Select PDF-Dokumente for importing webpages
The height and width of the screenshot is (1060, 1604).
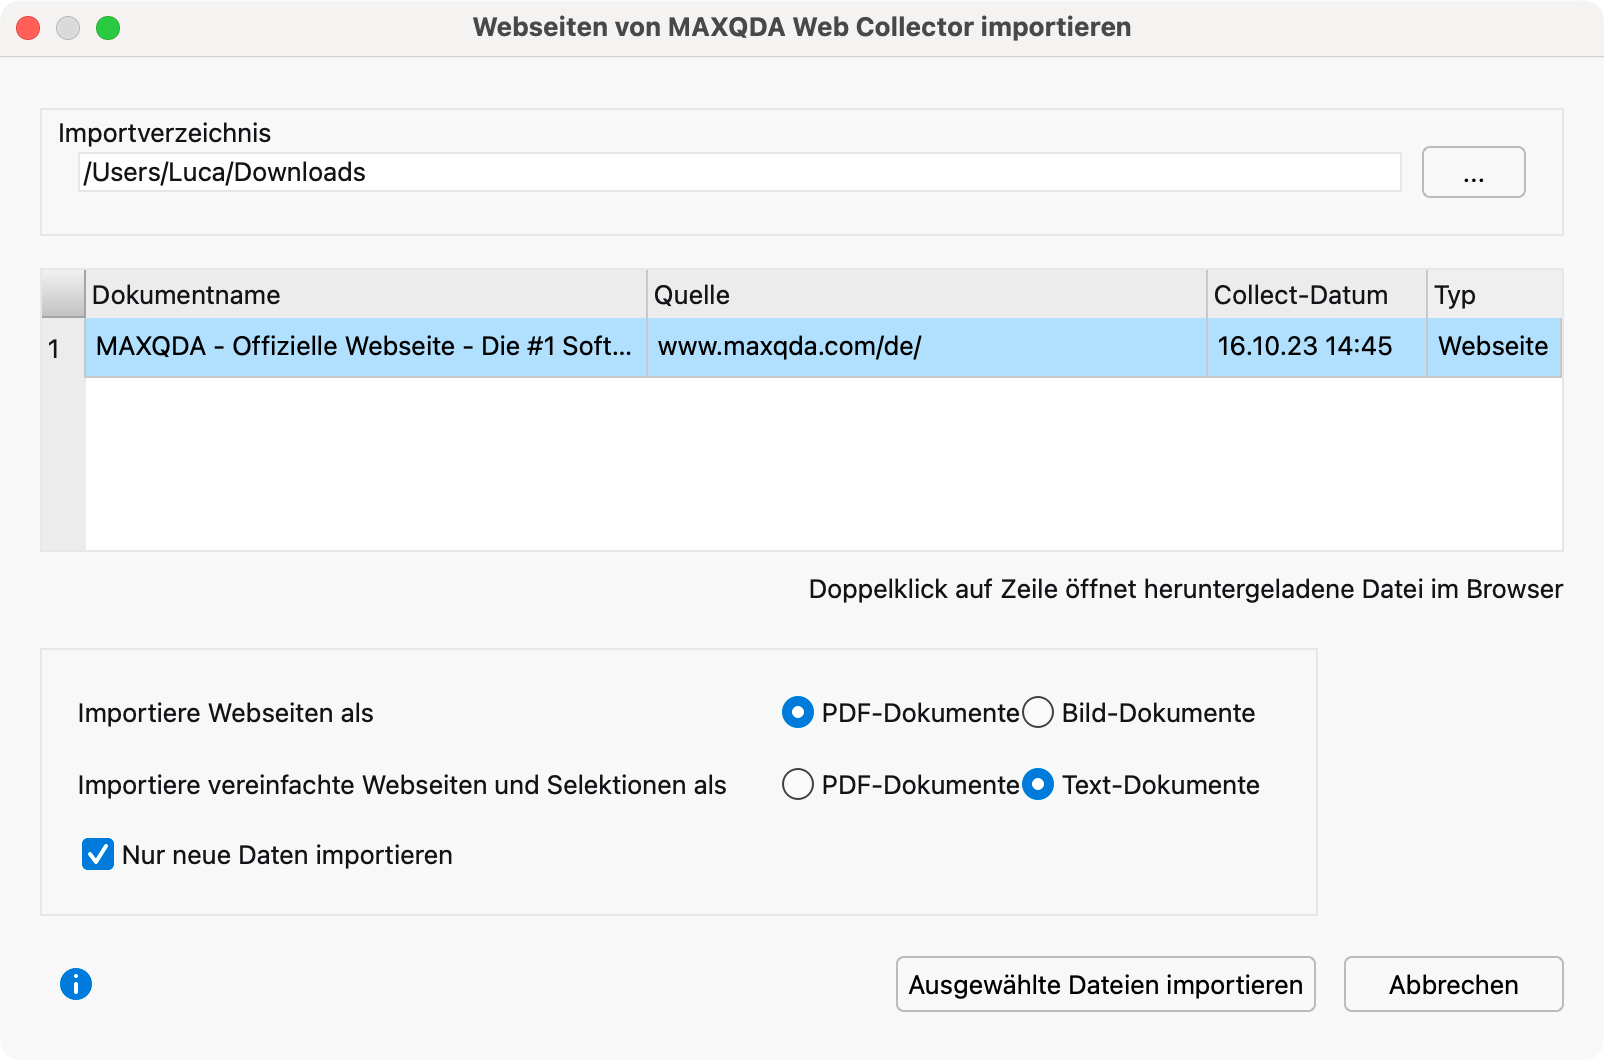[797, 713]
